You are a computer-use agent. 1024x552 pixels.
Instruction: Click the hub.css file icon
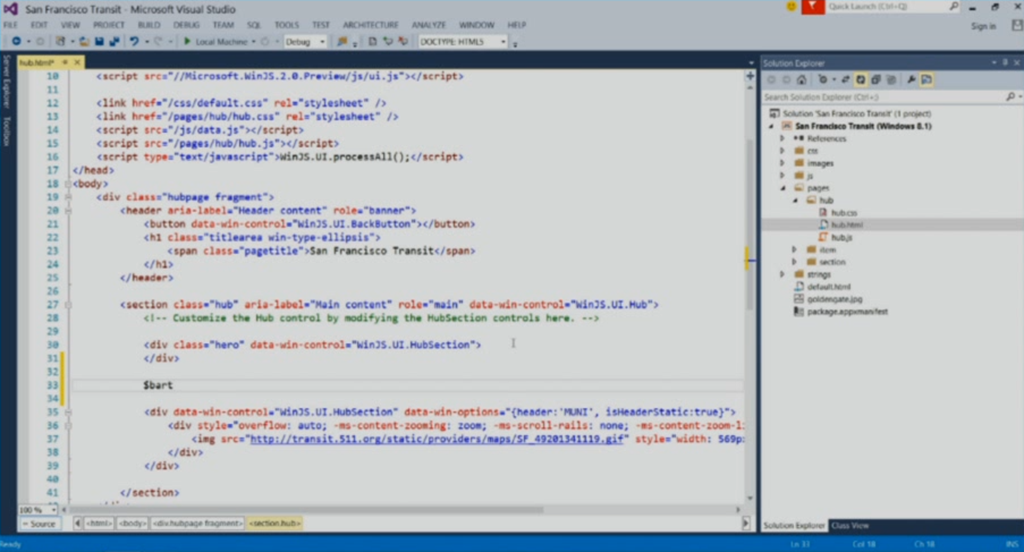coord(823,212)
